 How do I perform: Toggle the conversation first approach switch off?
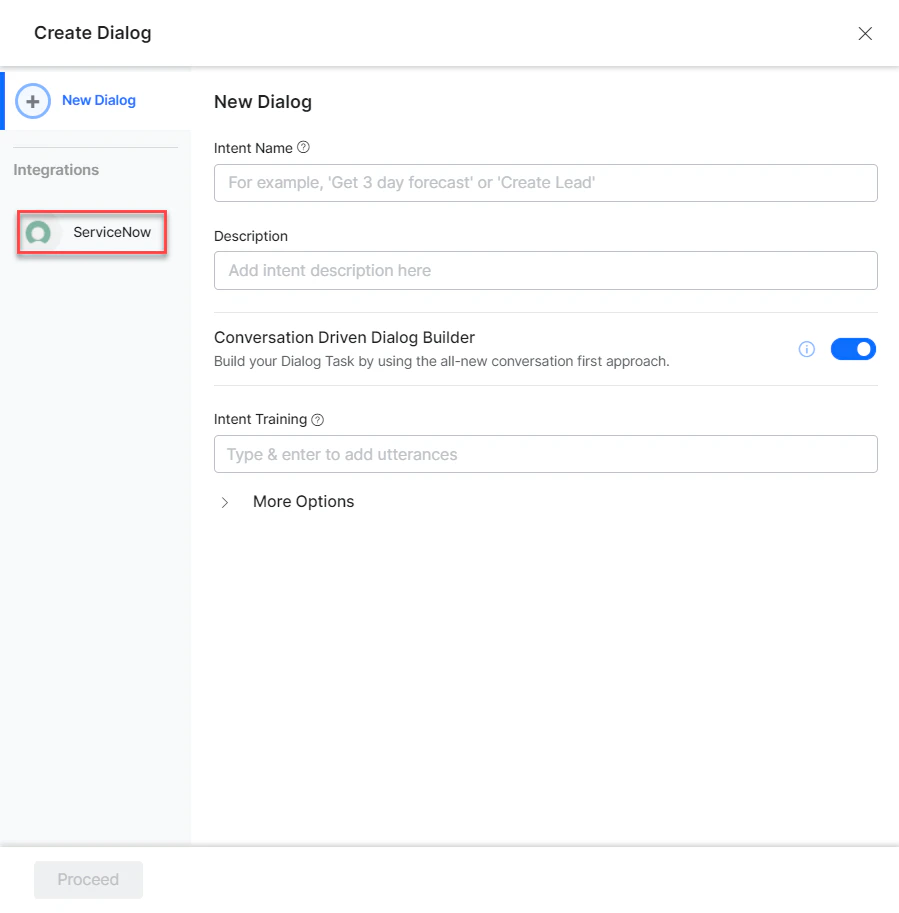[x=853, y=348]
